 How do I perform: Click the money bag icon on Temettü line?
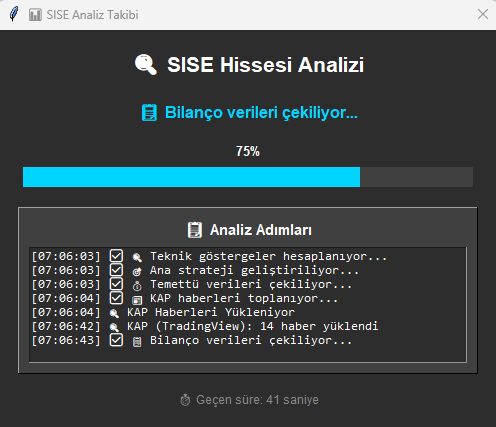tap(137, 286)
